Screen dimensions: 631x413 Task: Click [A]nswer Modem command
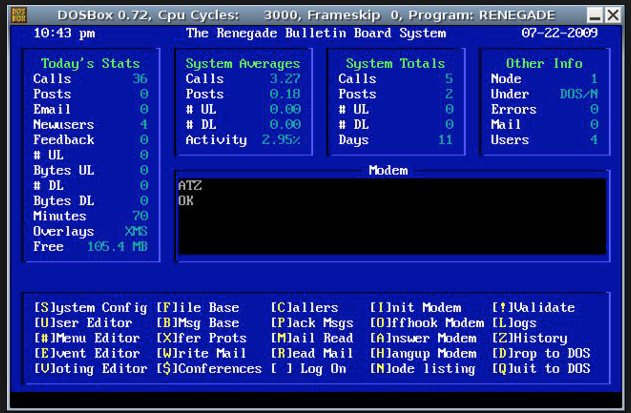coord(423,338)
